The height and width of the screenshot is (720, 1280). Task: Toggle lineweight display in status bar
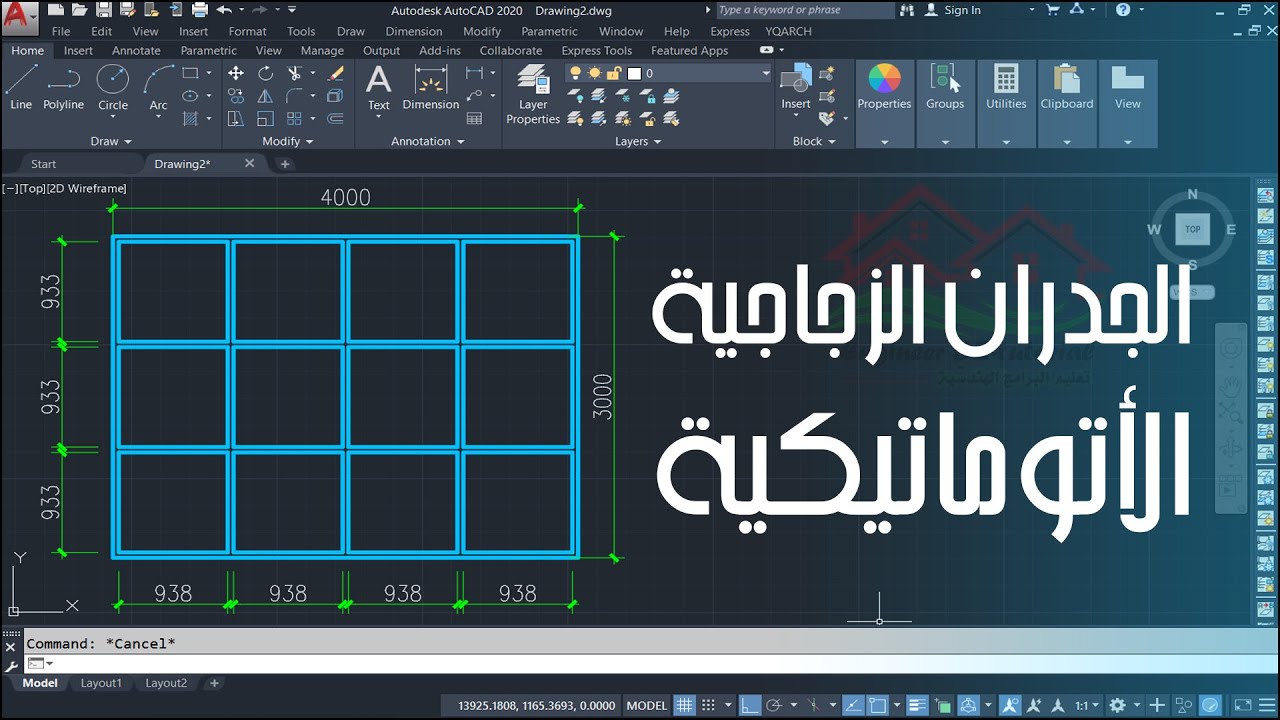(x=917, y=705)
